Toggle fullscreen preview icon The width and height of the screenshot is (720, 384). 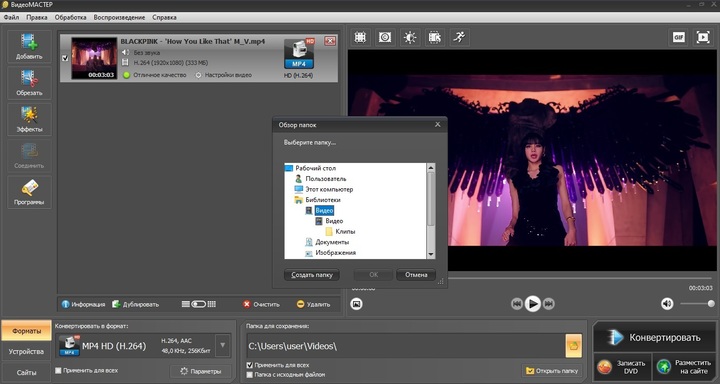[703, 37]
